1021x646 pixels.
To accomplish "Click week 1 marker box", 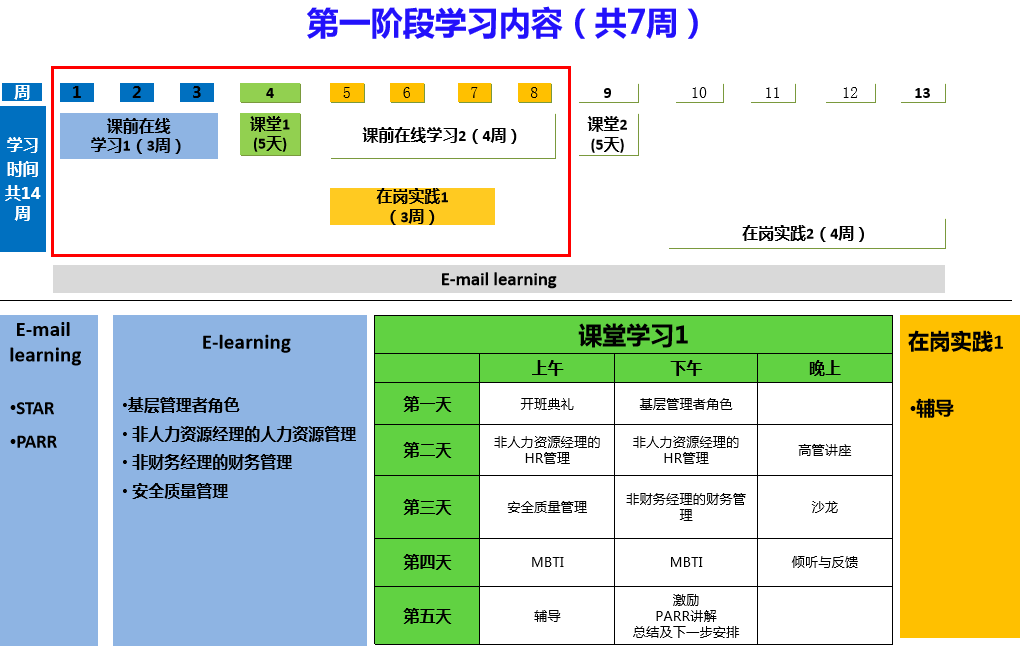I will click(76, 93).
